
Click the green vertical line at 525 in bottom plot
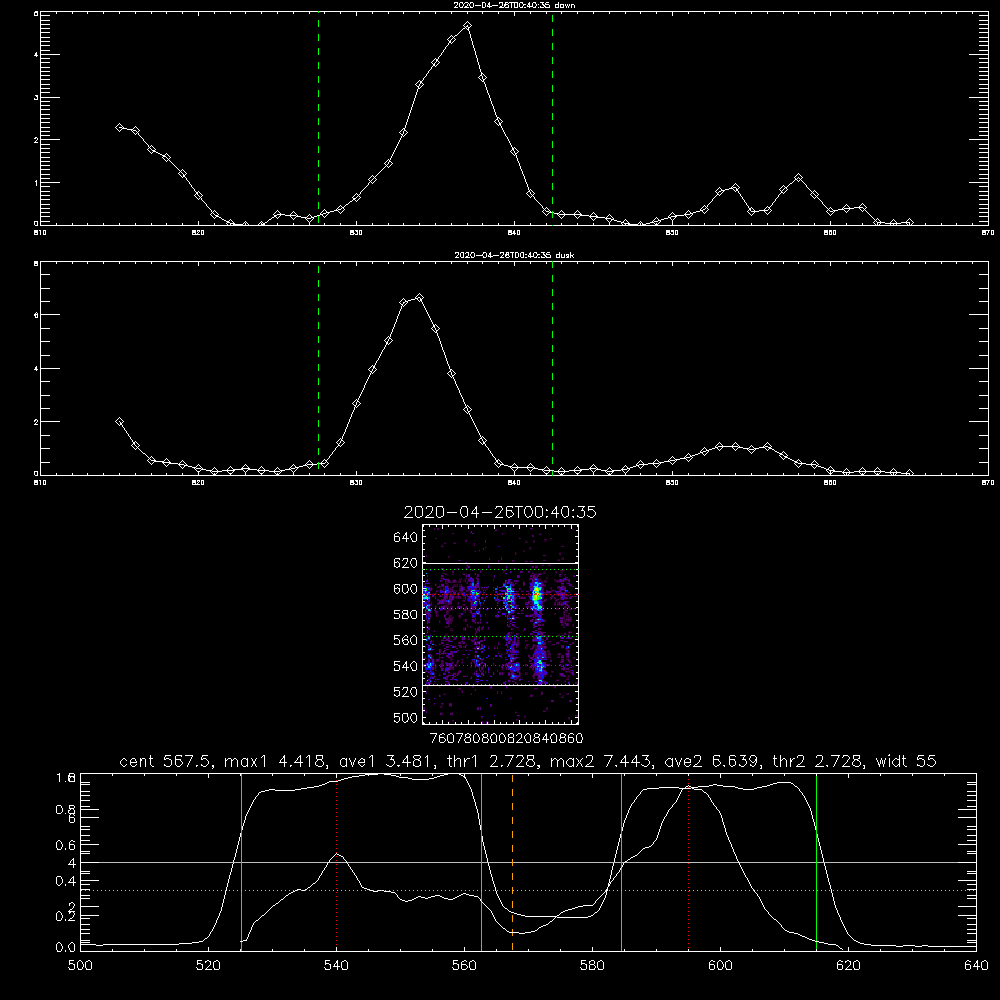(x=241, y=862)
